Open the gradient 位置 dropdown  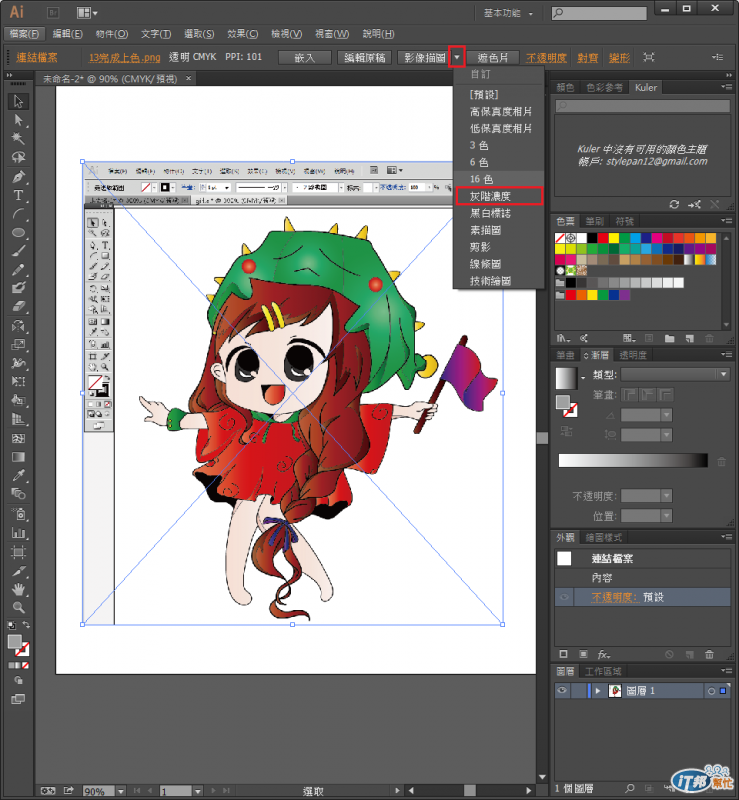(x=666, y=516)
